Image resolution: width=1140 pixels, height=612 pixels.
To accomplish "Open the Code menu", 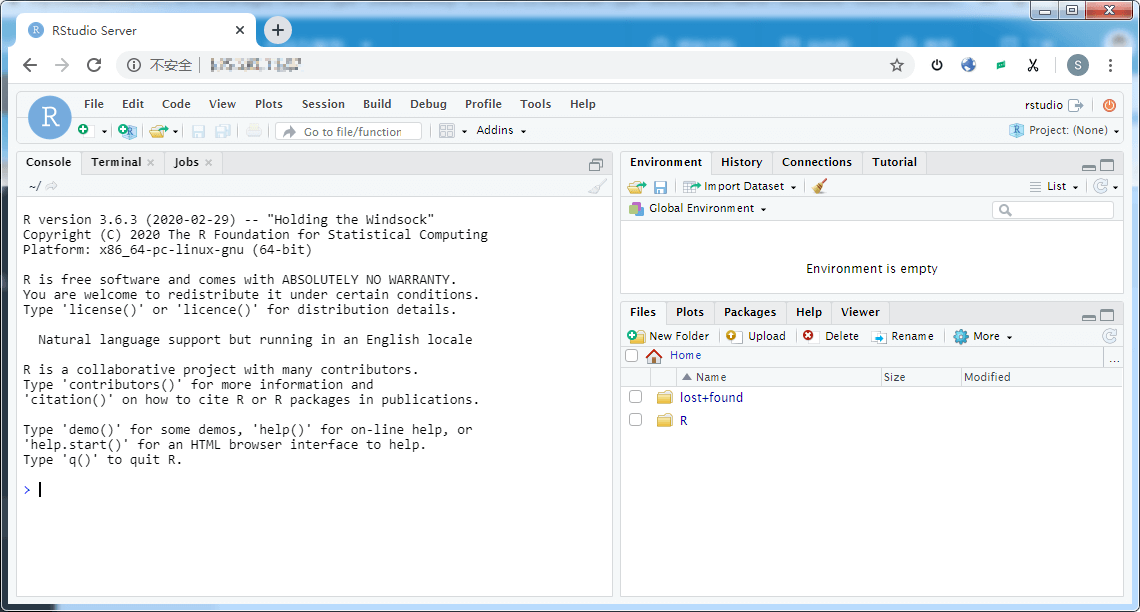I will pyautogui.click(x=176, y=104).
